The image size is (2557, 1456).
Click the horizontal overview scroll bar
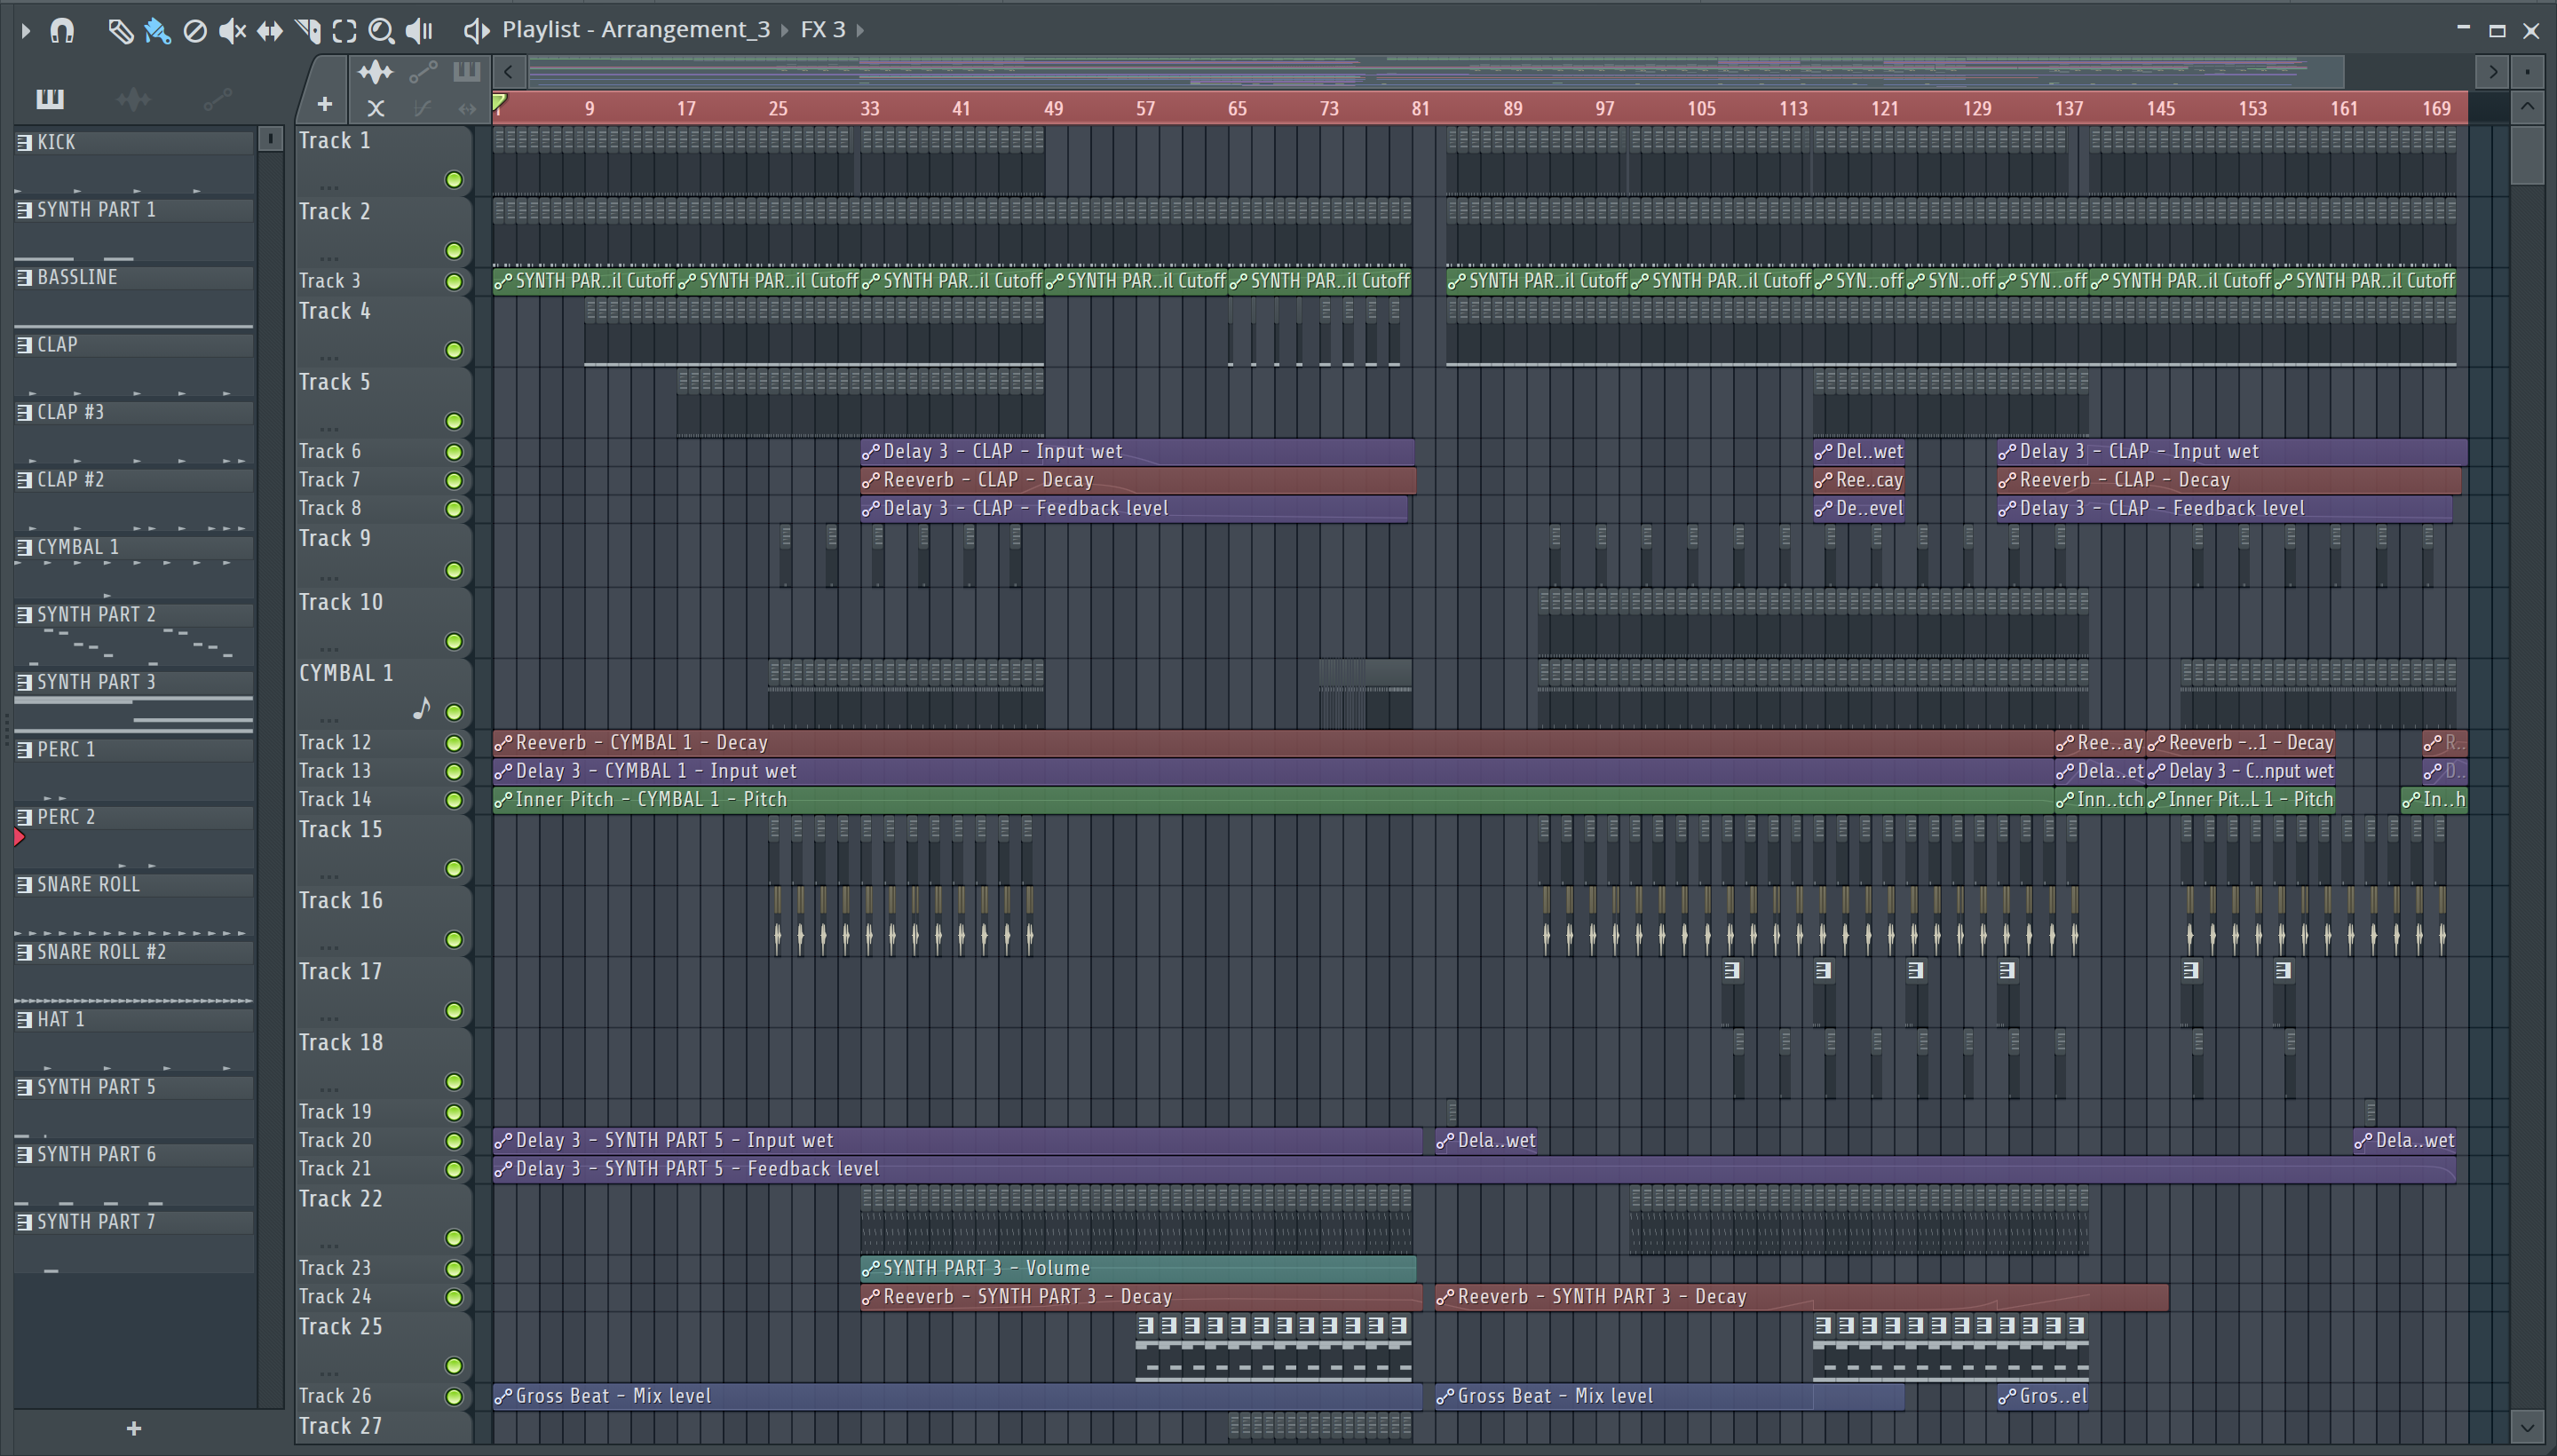pyautogui.click(x=1436, y=71)
